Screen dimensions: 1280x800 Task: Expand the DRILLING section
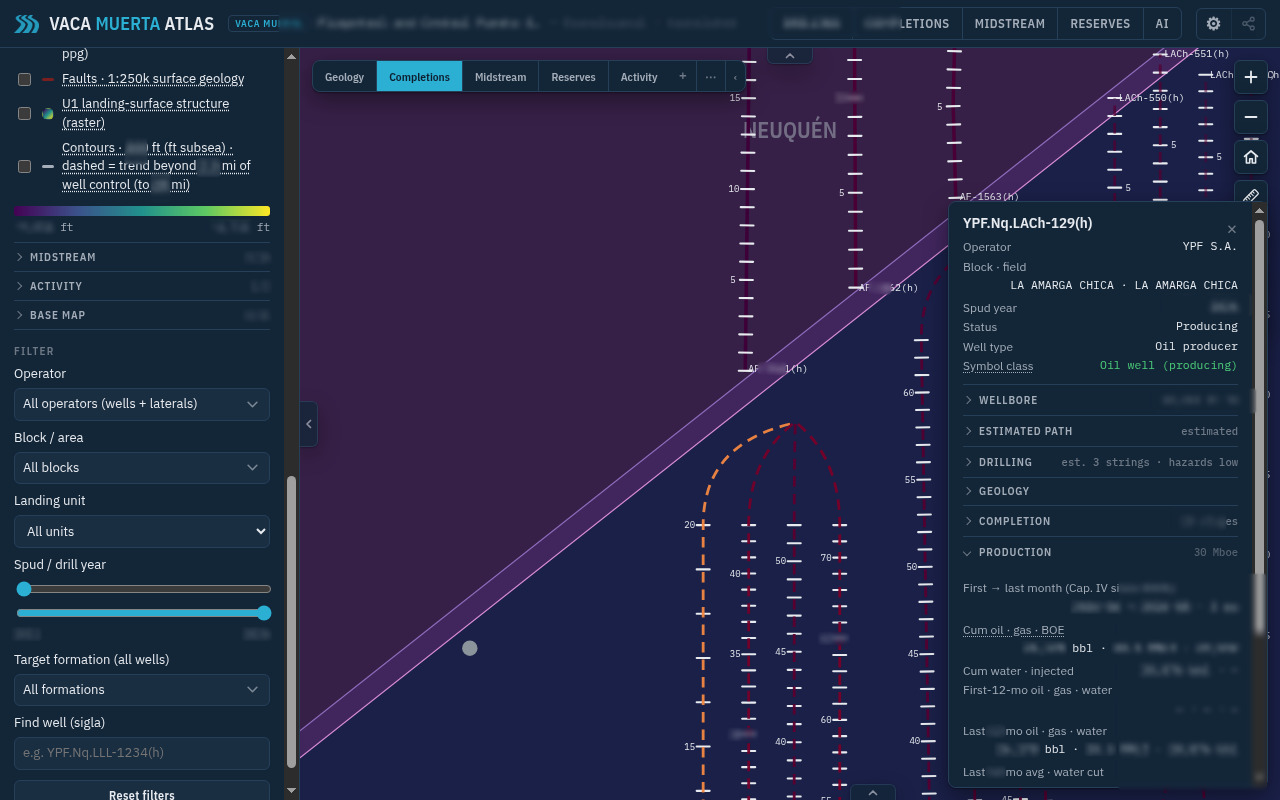(x=1100, y=462)
